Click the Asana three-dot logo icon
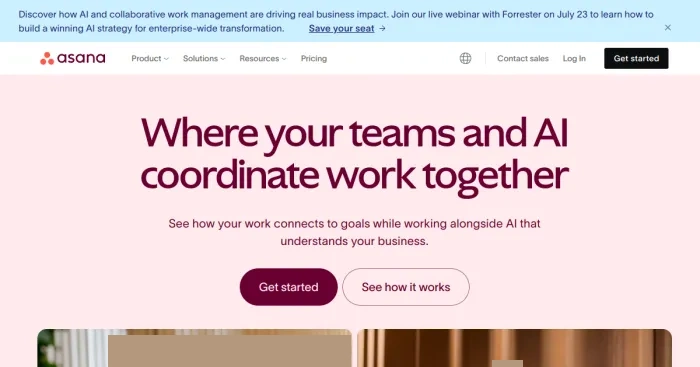 (x=47, y=58)
